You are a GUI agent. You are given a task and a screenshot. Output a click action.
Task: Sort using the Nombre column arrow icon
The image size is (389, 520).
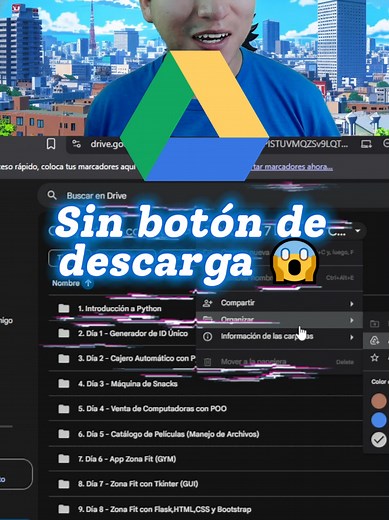pyautogui.click(x=88, y=283)
